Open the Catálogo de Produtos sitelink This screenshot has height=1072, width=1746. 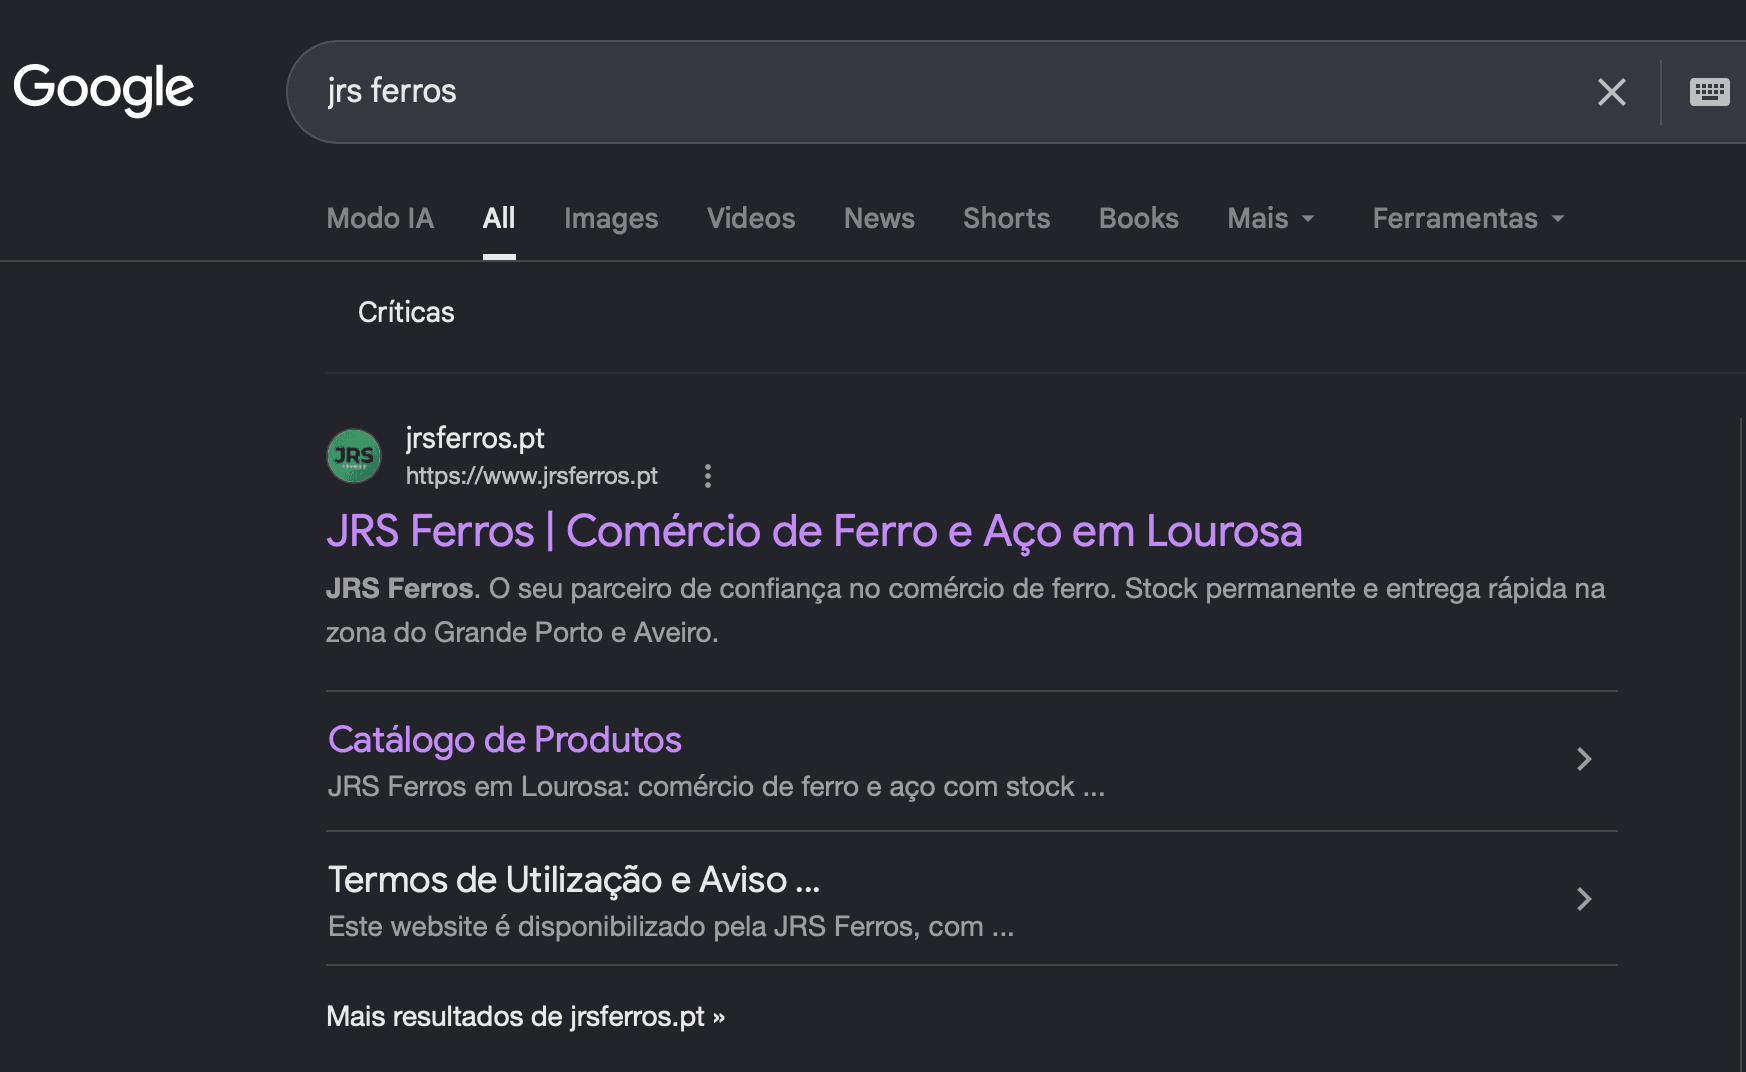coord(505,740)
